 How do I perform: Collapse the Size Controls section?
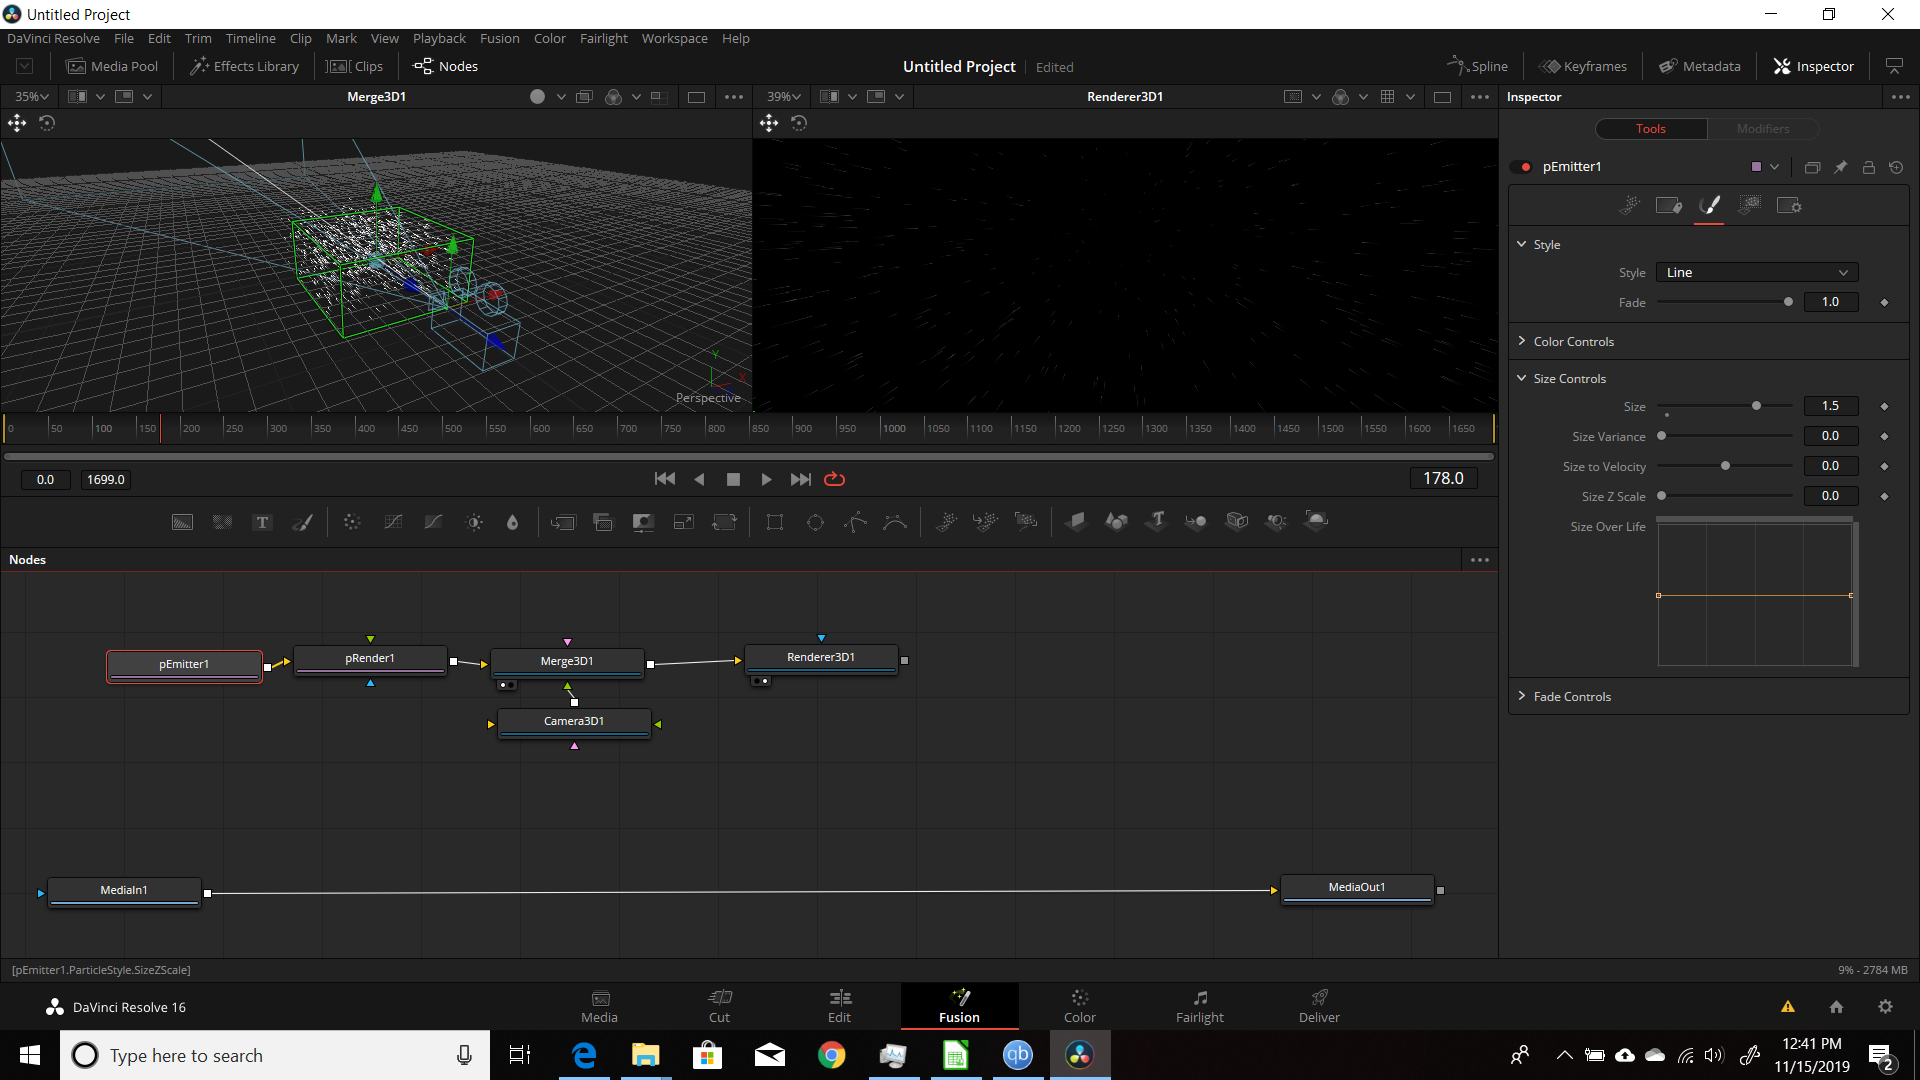(1522, 378)
